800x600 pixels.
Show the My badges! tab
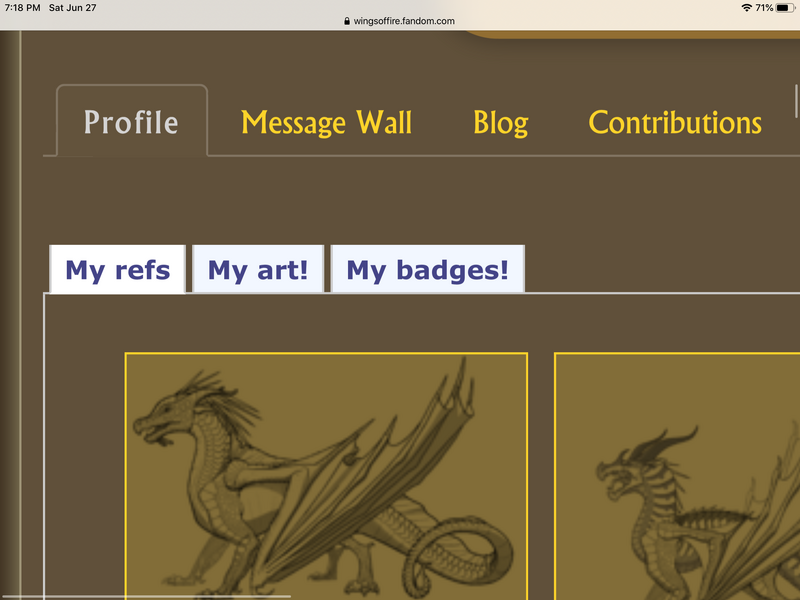(x=428, y=269)
